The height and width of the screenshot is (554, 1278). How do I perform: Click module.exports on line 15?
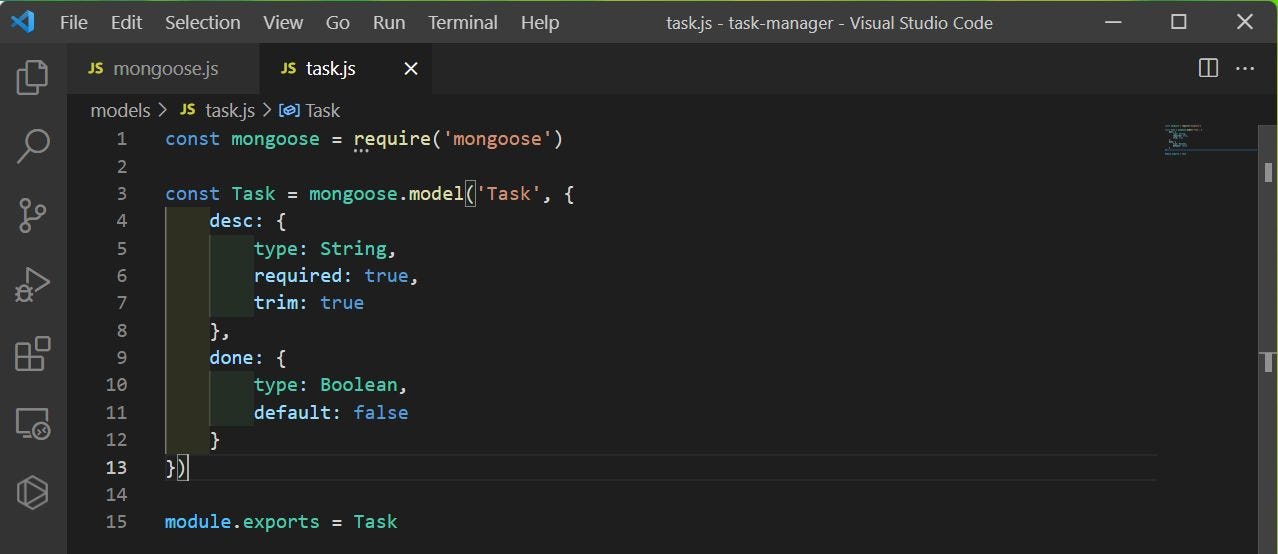[x=242, y=521]
